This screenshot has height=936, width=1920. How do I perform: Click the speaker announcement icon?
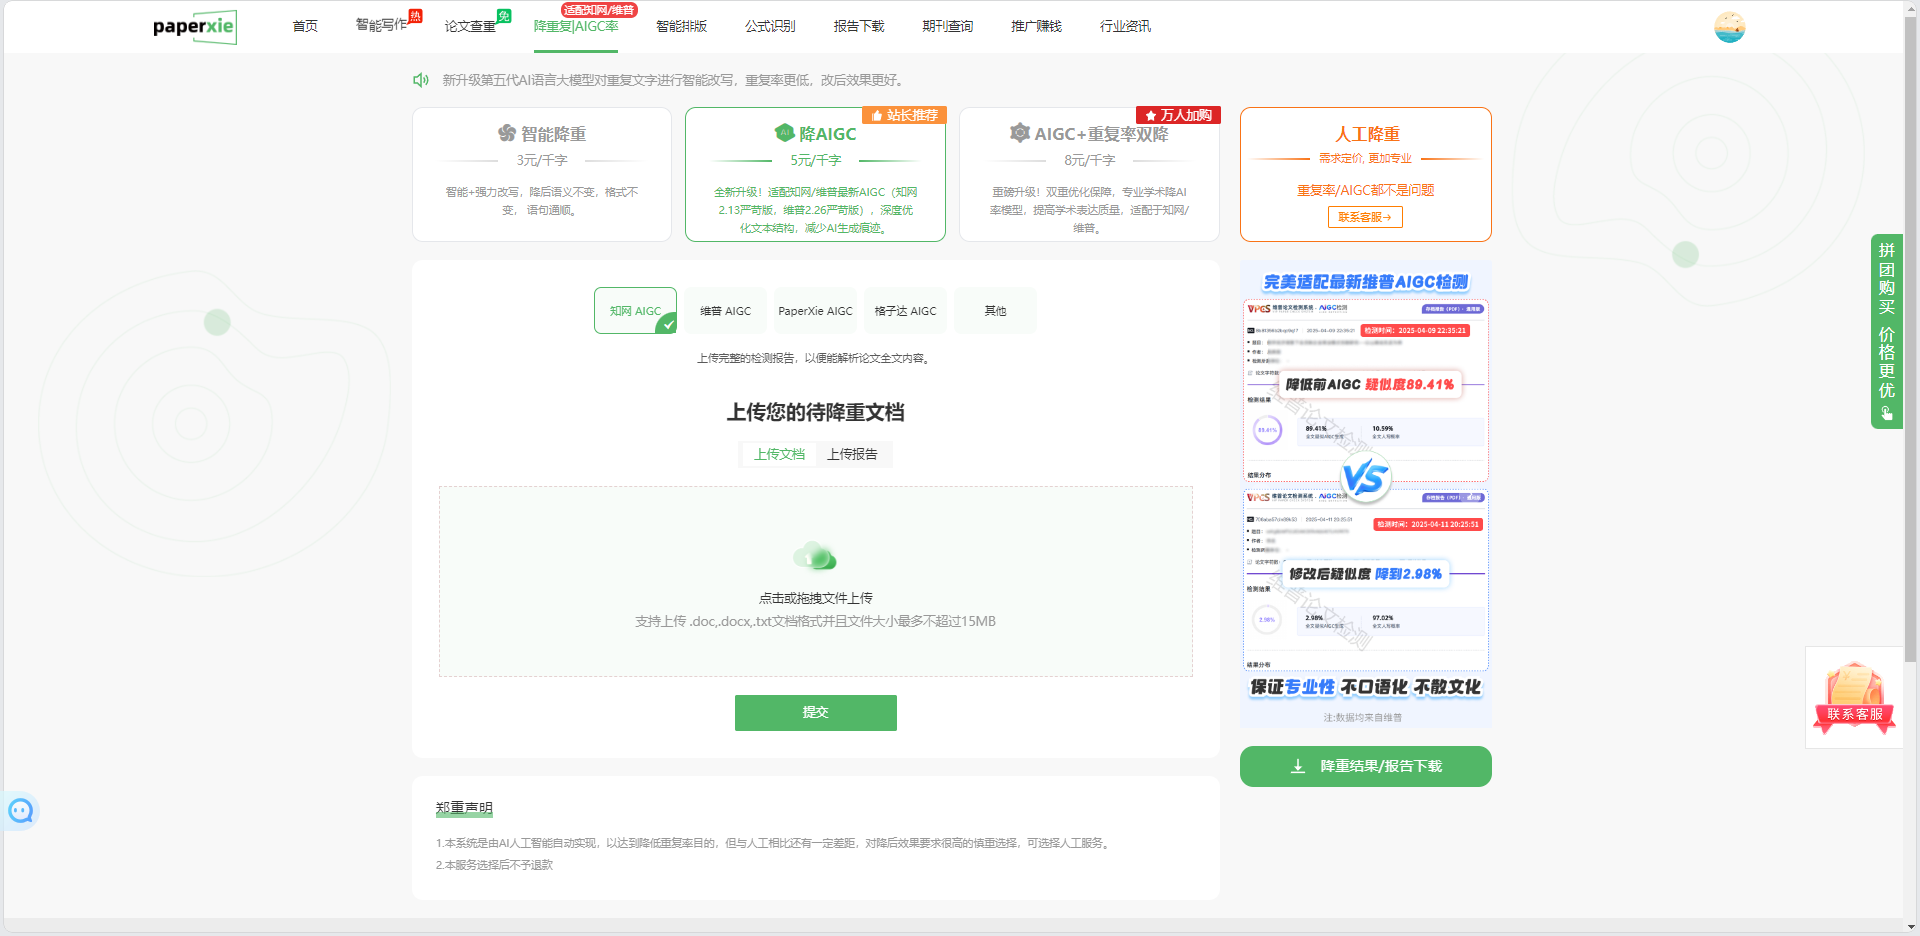pos(421,80)
